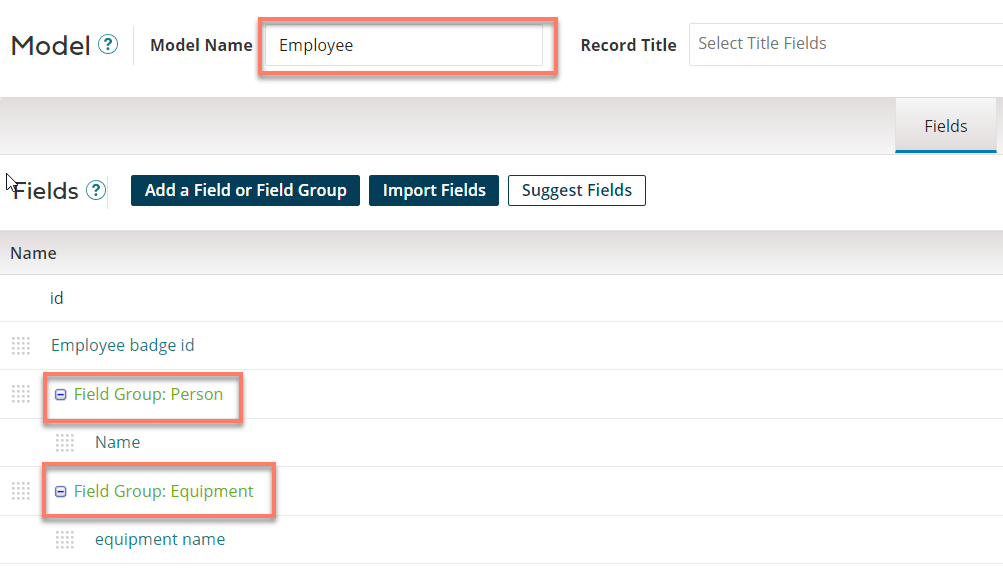The image size is (1003, 585).
Task: Switch to the Fields tab
Action: pos(945,126)
